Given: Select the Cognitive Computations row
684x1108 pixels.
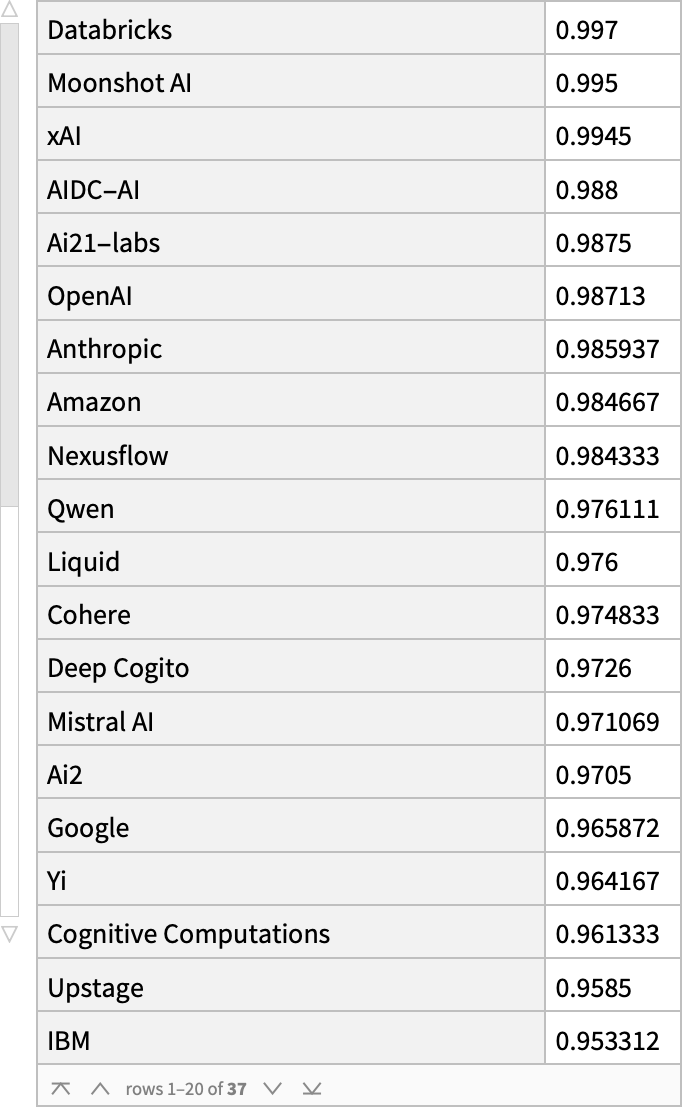Looking at the screenshot, I should tap(188, 934).
